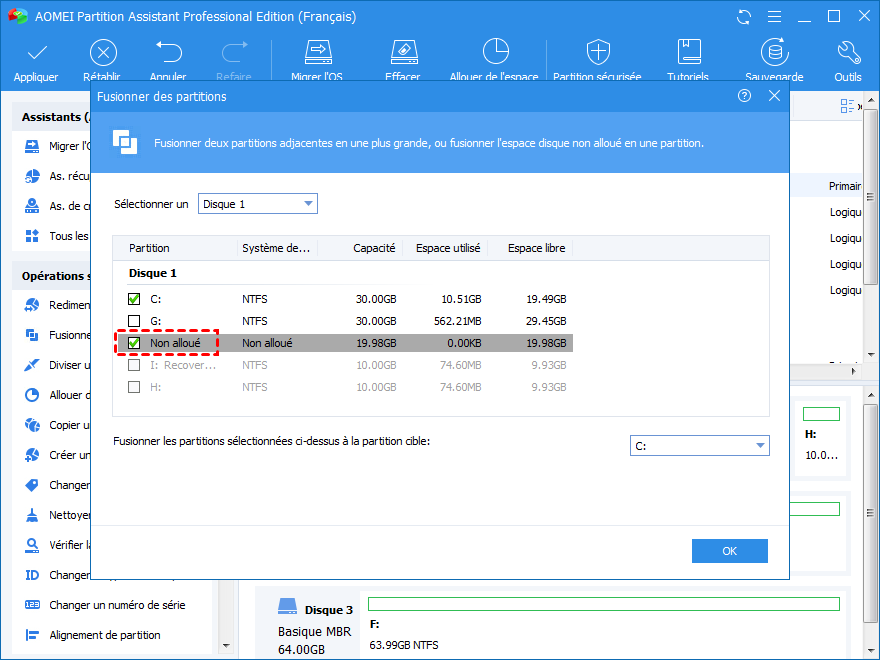880x660 pixels.
Task: Click the help question mark in the dialog
Action: click(x=744, y=96)
